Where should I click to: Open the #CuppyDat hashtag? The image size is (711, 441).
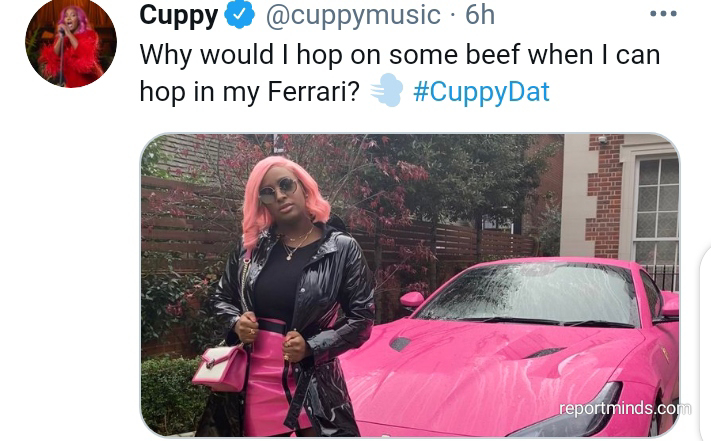coord(481,92)
